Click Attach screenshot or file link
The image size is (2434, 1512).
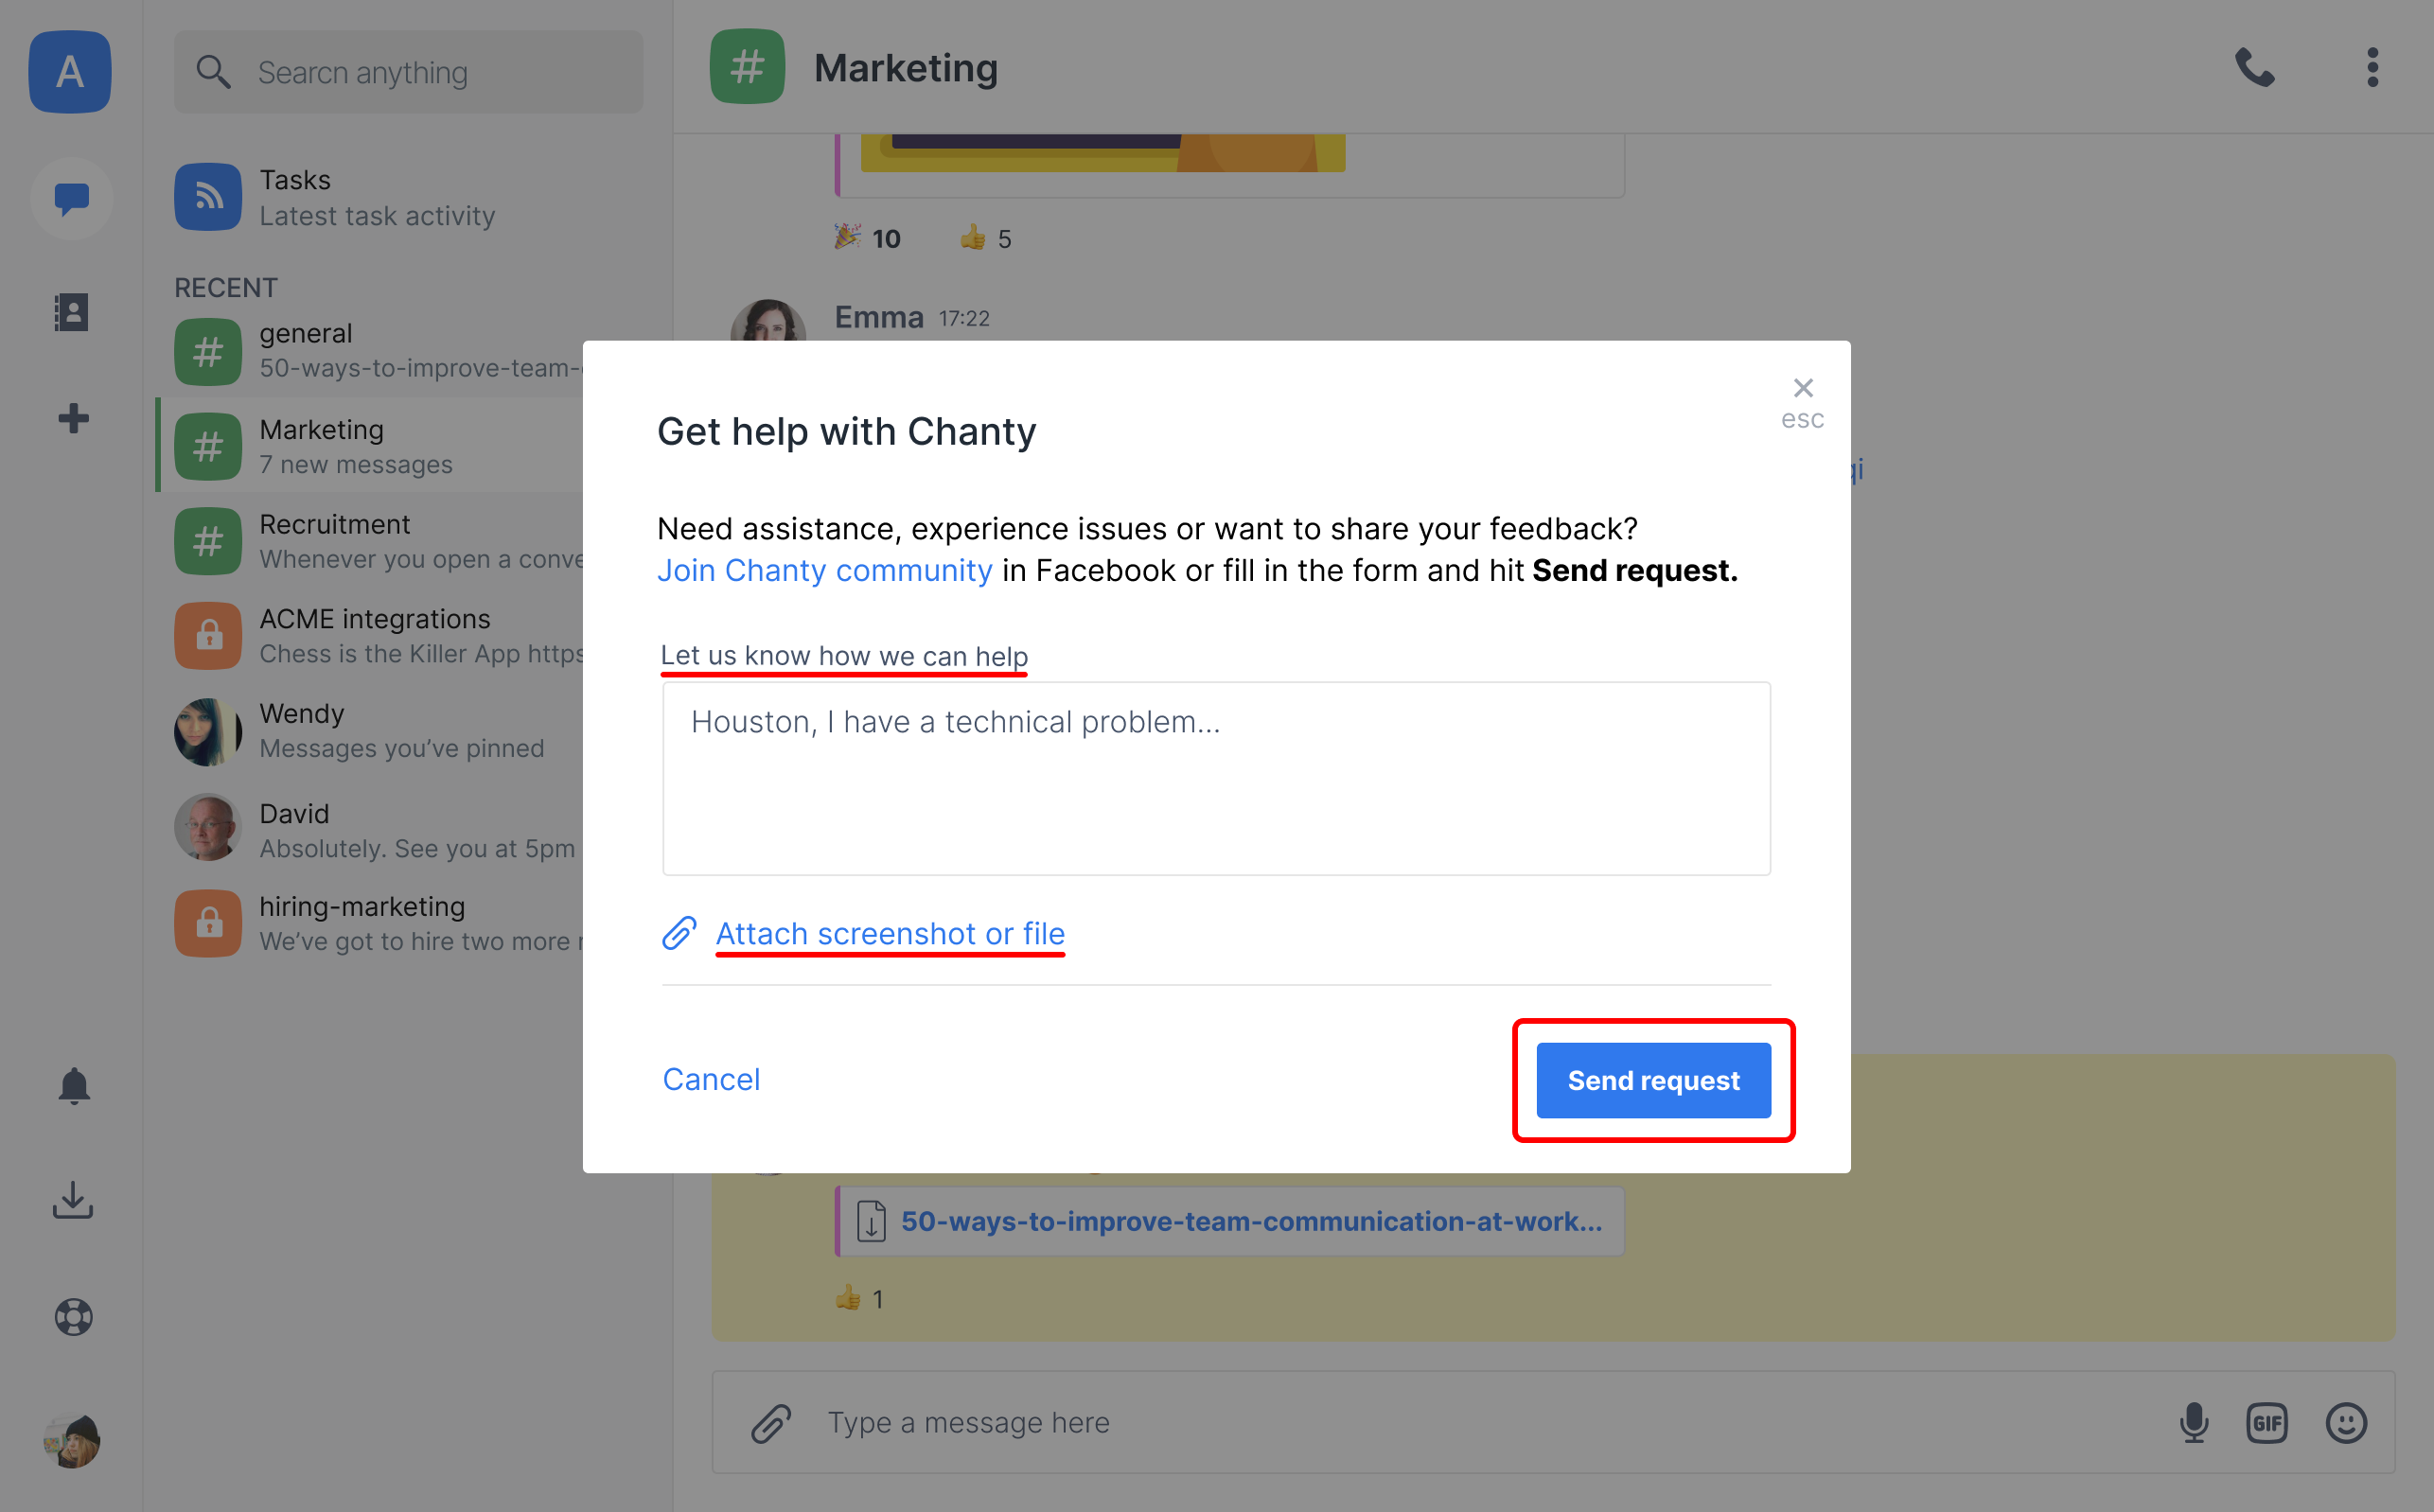pos(890,933)
